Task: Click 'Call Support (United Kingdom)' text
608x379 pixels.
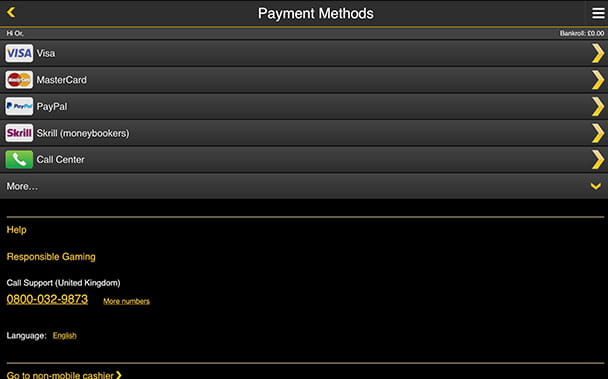Action: [64, 283]
